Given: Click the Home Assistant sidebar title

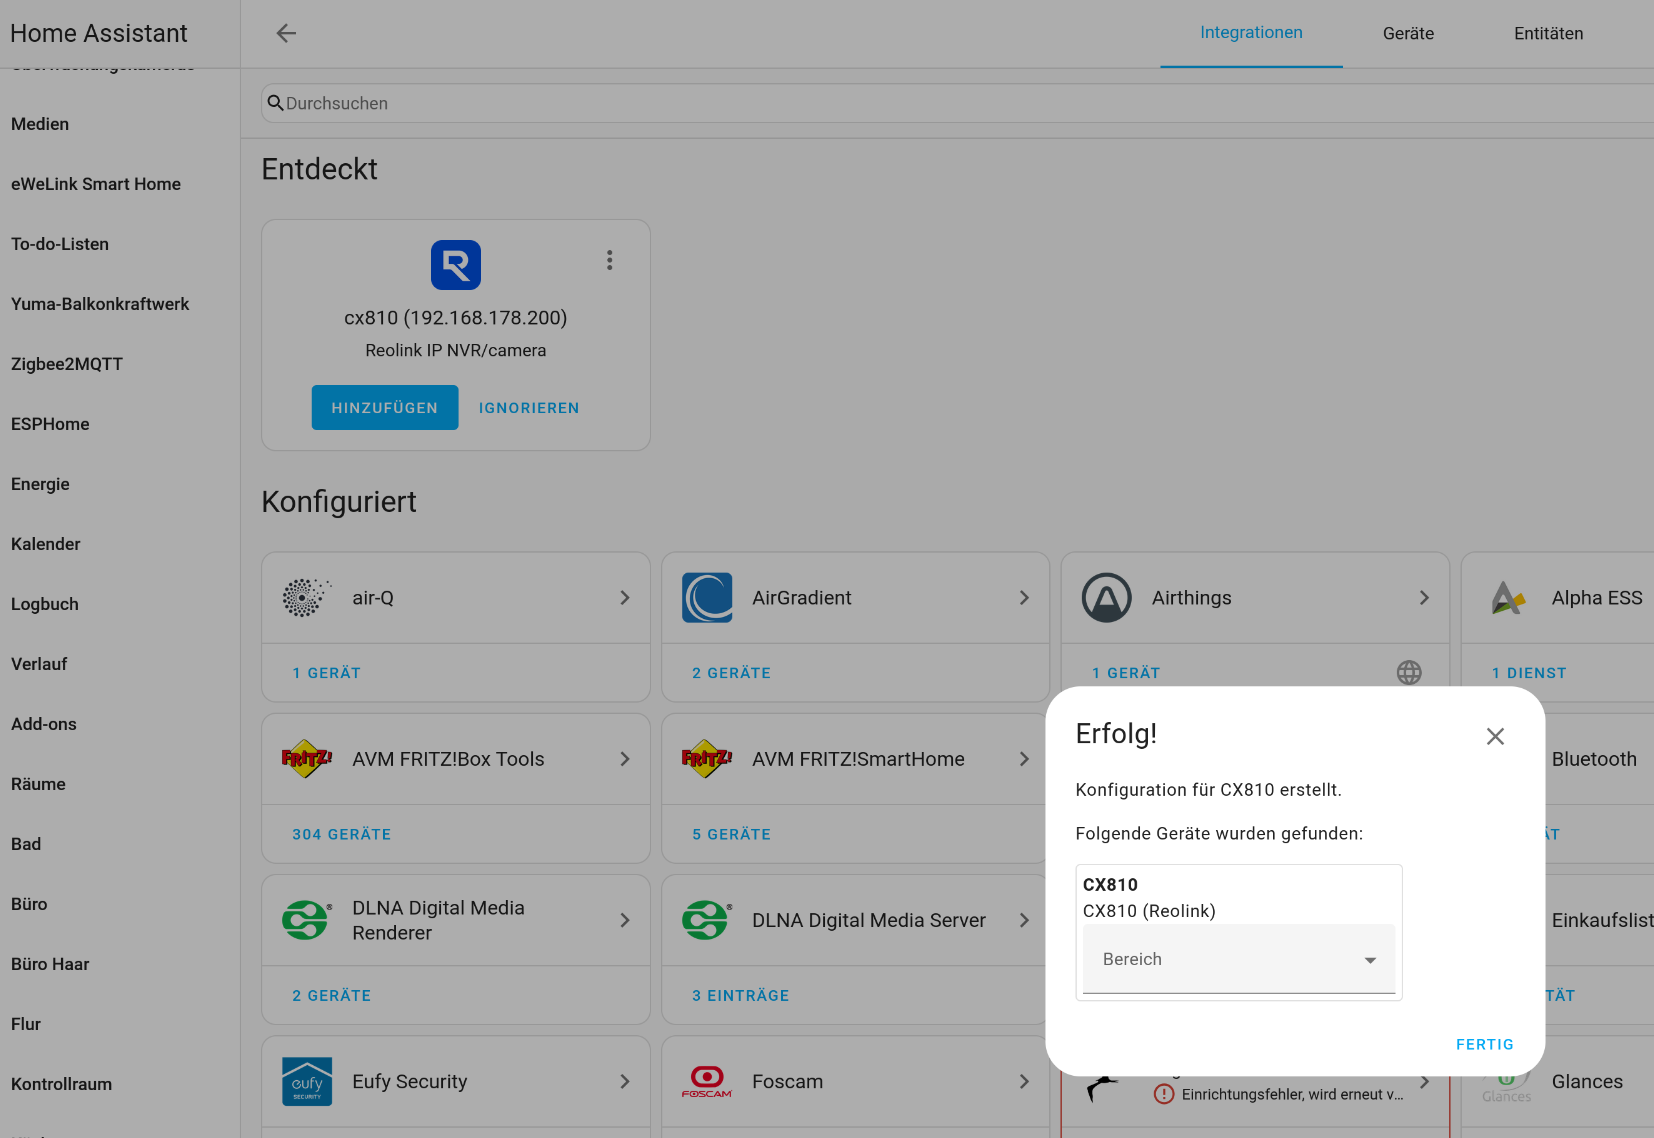Looking at the screenshot, I should tap(99, 33).
